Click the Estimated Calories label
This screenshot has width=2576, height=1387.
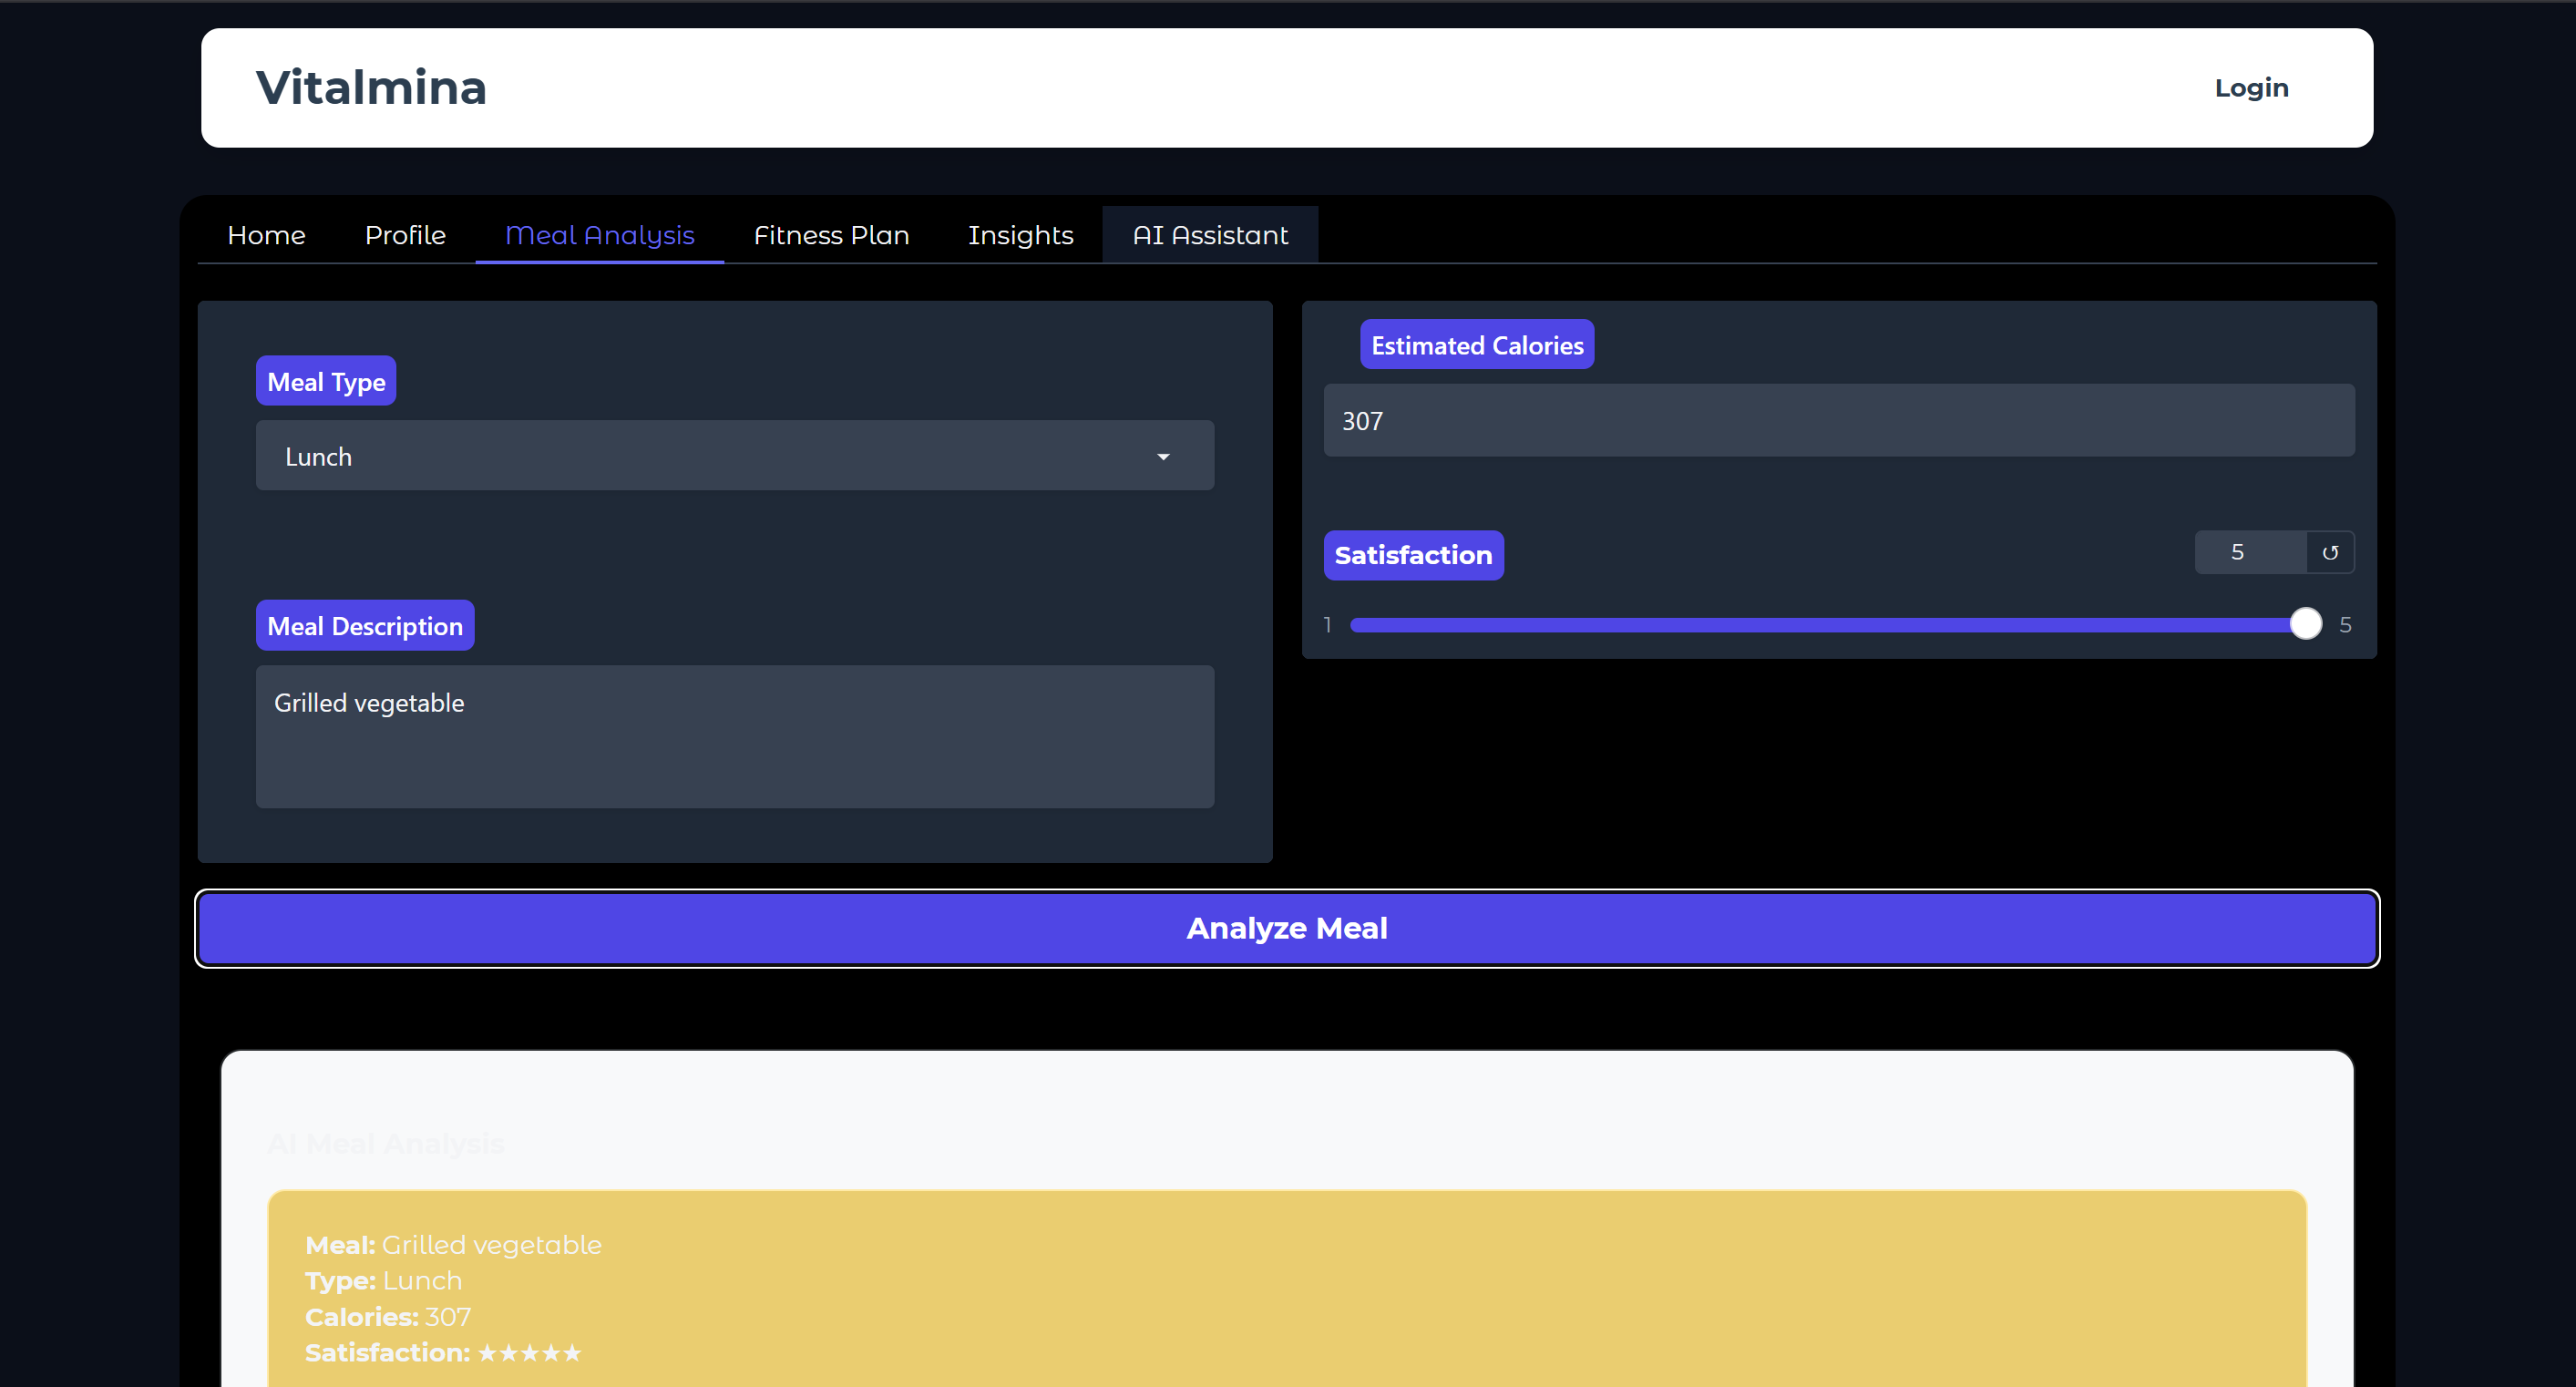click(x=1476, y=345)
